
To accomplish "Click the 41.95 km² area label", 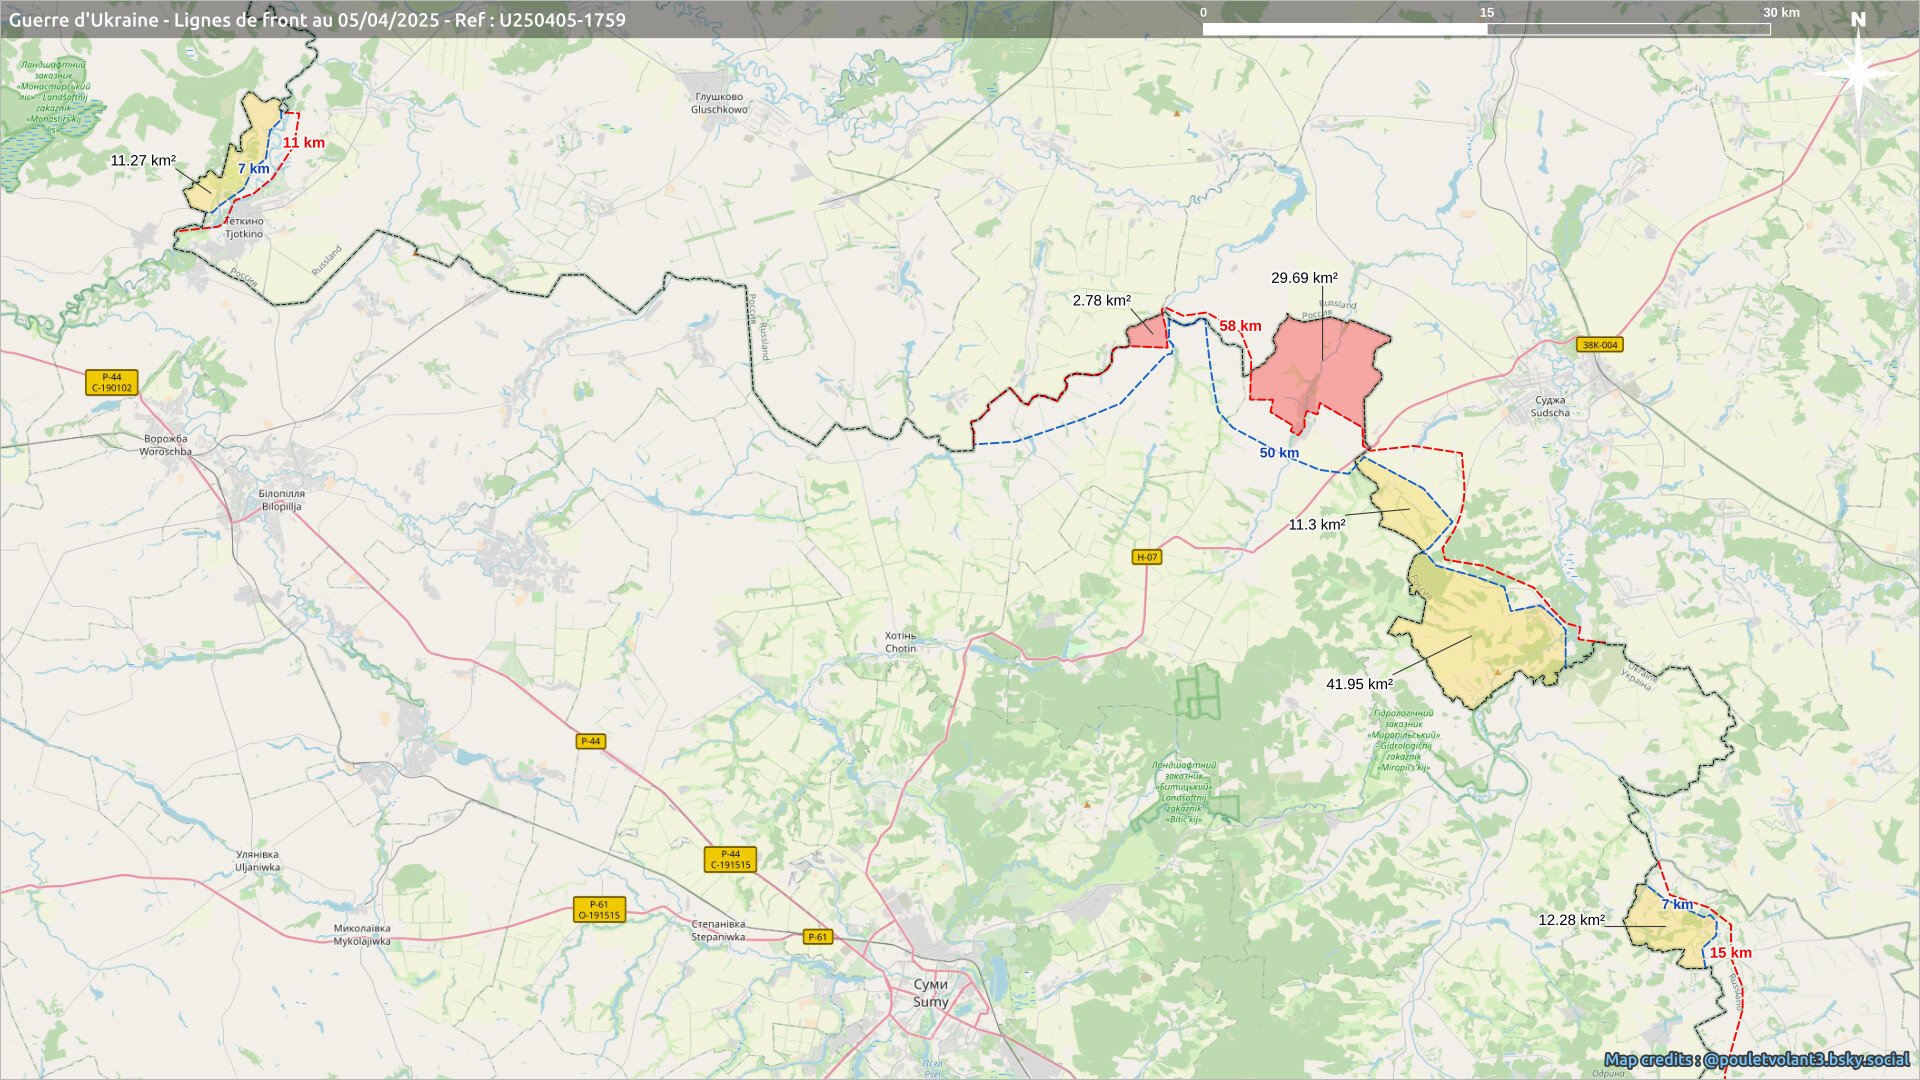I will pos(1359,684).
